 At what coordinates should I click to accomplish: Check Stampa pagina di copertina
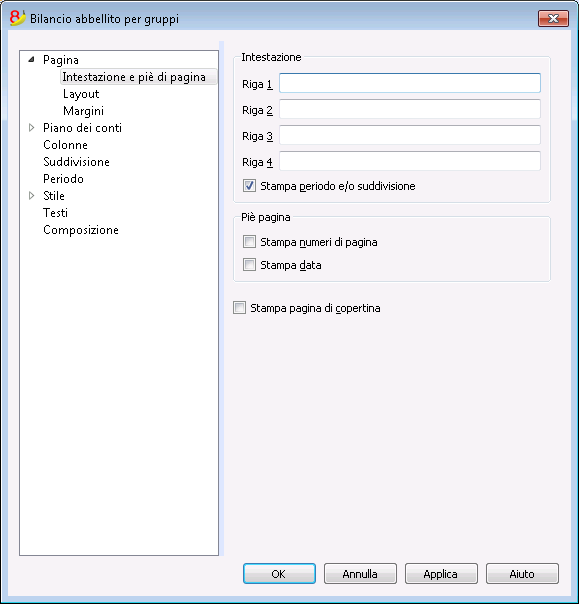pyautogui.click(x=239, y=308)
